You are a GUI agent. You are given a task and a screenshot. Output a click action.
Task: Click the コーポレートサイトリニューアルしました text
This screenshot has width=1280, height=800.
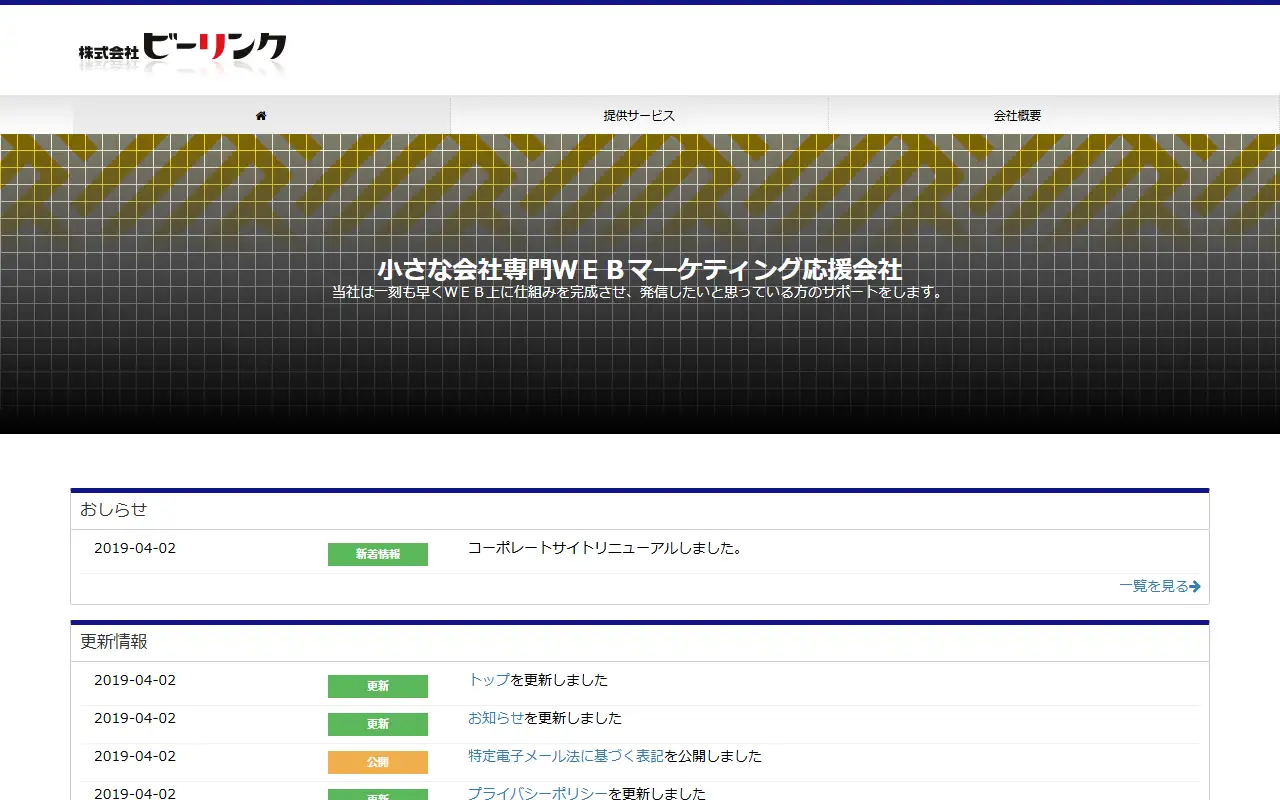(605, 548)
